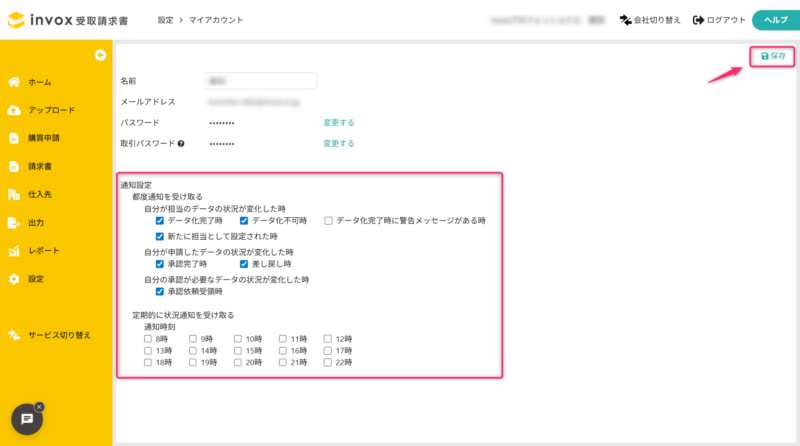The image size is (800, 446).
Task: Check データ化完了時に警告メッセージがある時 checkbox
Action: (x=329, y=220)
